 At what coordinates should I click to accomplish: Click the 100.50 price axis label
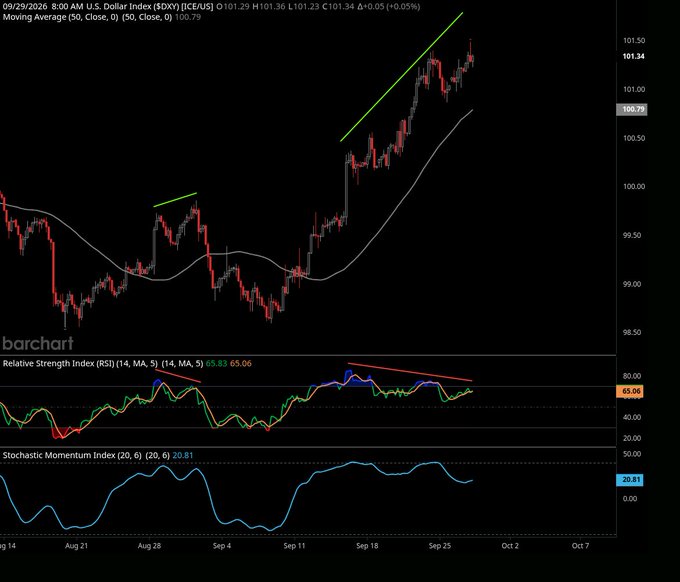(x=634, y=138)
